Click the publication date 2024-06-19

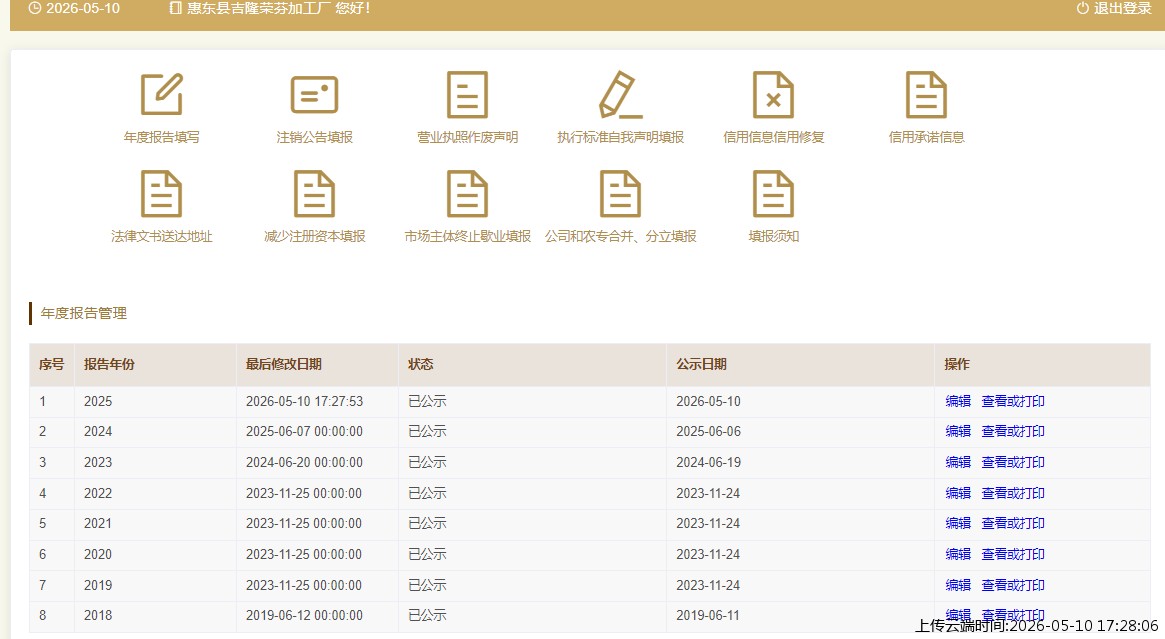(x=708, y=462)
